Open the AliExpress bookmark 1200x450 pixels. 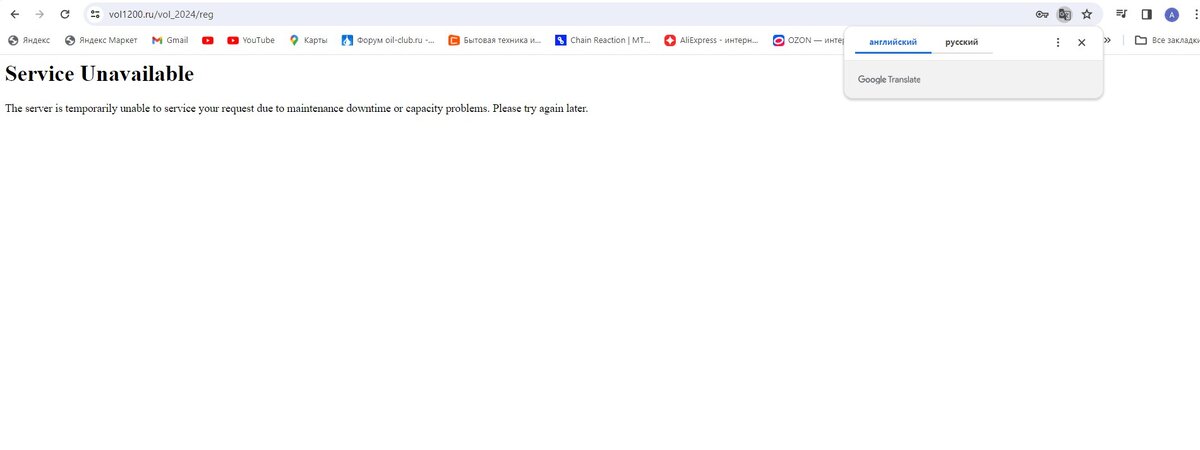pyautogui.click(x=711, y=40)
